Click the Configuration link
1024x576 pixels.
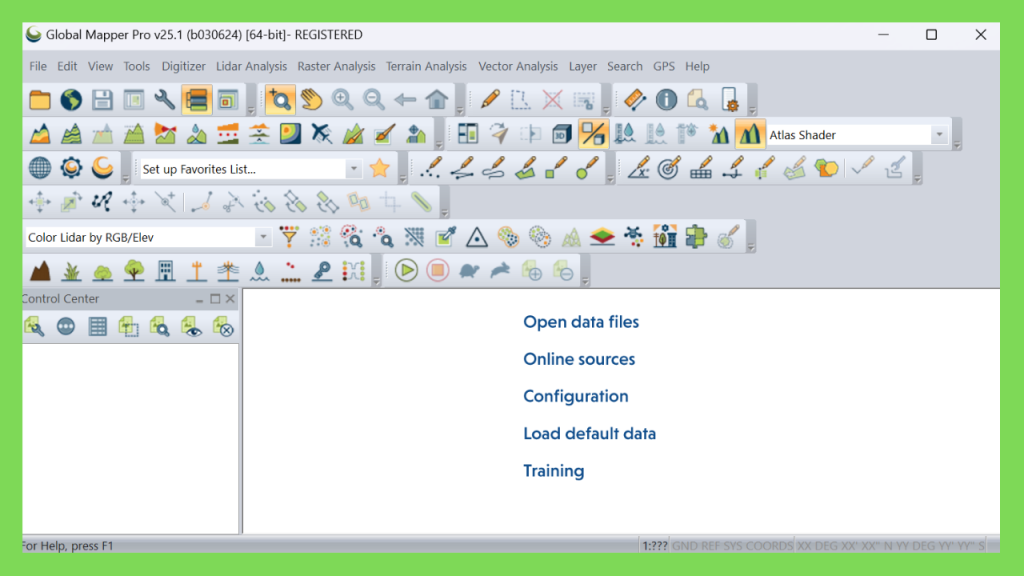pyautogui.click(x=576, y=396)
